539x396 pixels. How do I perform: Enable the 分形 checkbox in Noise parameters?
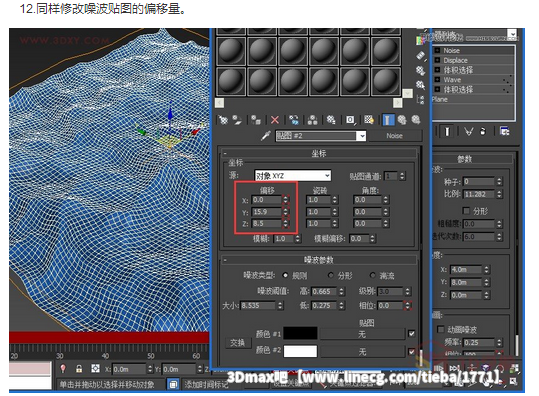[466, 211]
